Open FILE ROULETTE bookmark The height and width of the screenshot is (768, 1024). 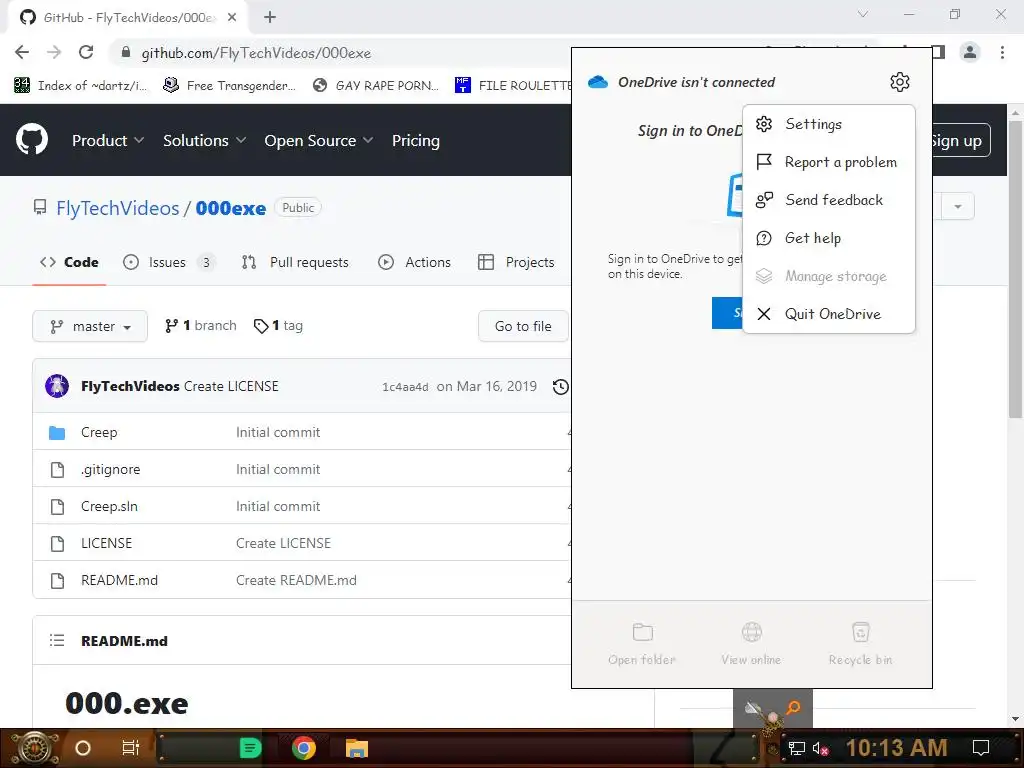click(x=515, y=86)
